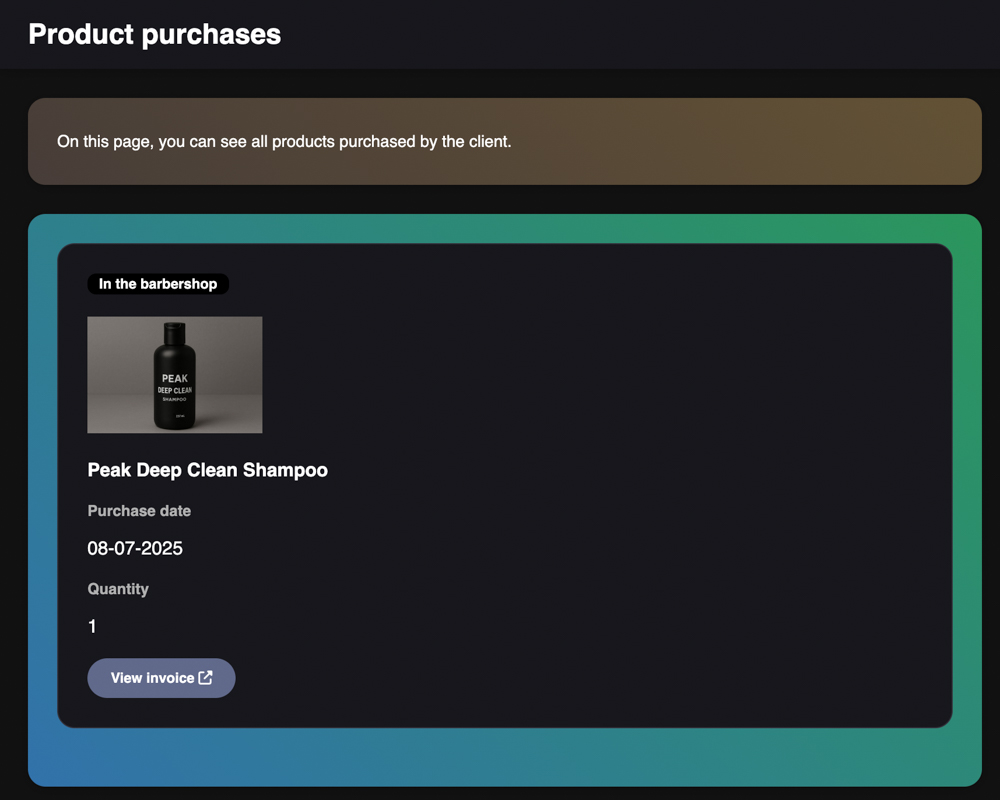Click the black shampoo bottle in the image
This screenshot has height=800, width=1000.
pyautogui.click(x=174, y=400)
